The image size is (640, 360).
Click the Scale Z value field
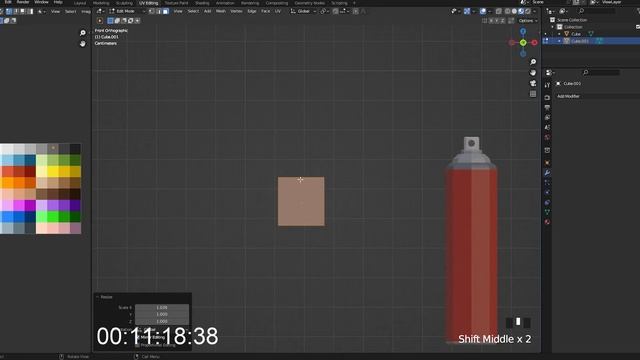pos(162,321)
